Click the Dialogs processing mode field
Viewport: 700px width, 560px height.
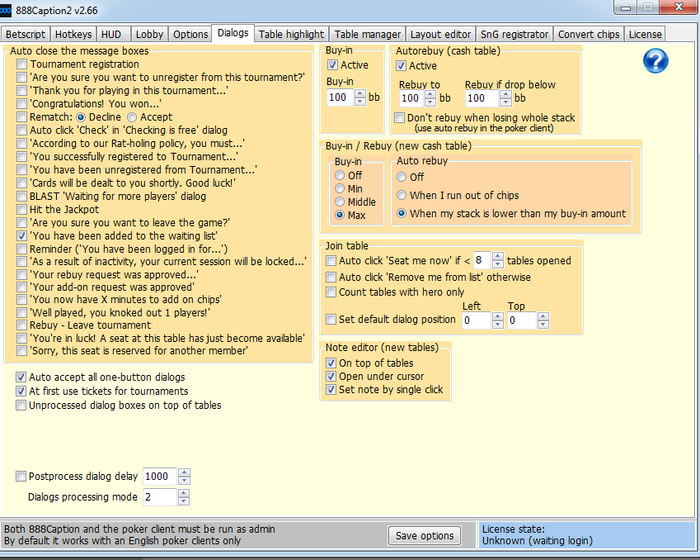coord(159,497)
